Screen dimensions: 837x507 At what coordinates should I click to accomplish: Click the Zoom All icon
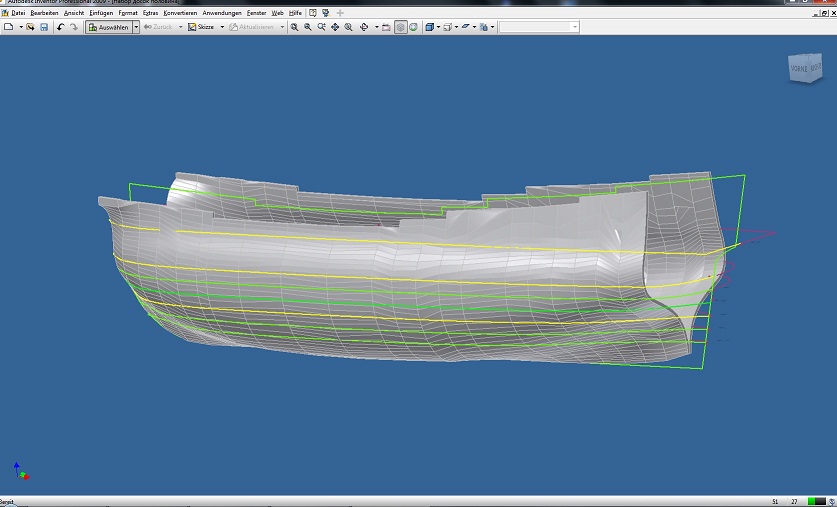(294, 27)
